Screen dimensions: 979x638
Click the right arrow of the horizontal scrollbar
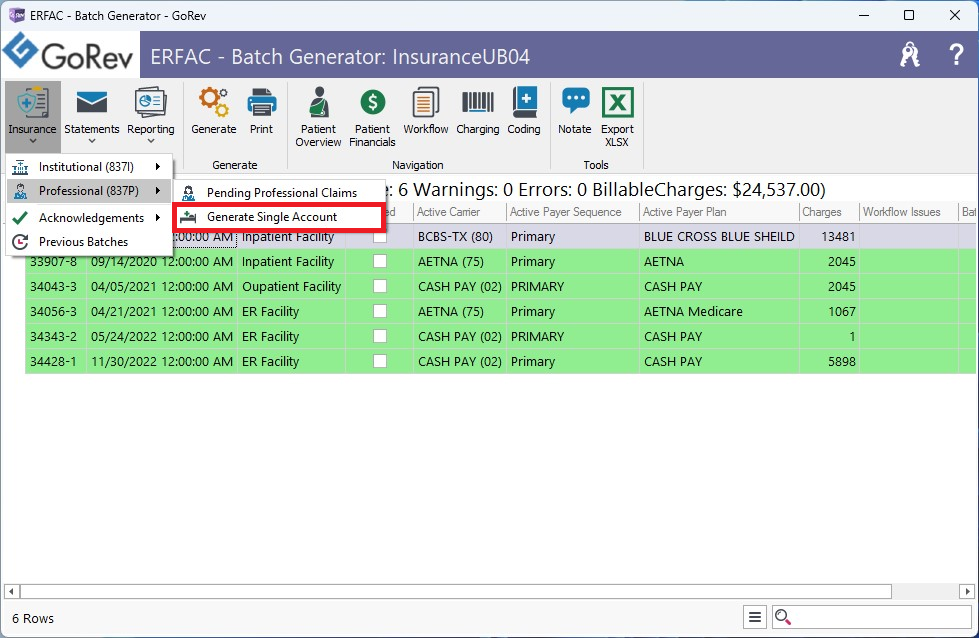tap(967, 591)
